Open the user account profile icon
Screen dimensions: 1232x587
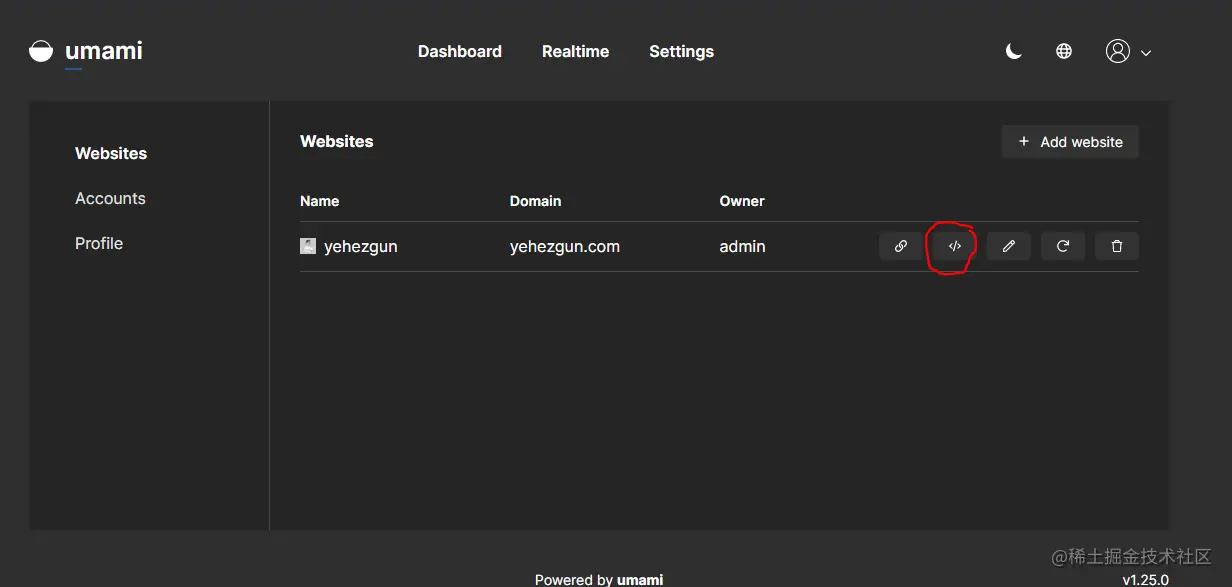pos(1119,51)
